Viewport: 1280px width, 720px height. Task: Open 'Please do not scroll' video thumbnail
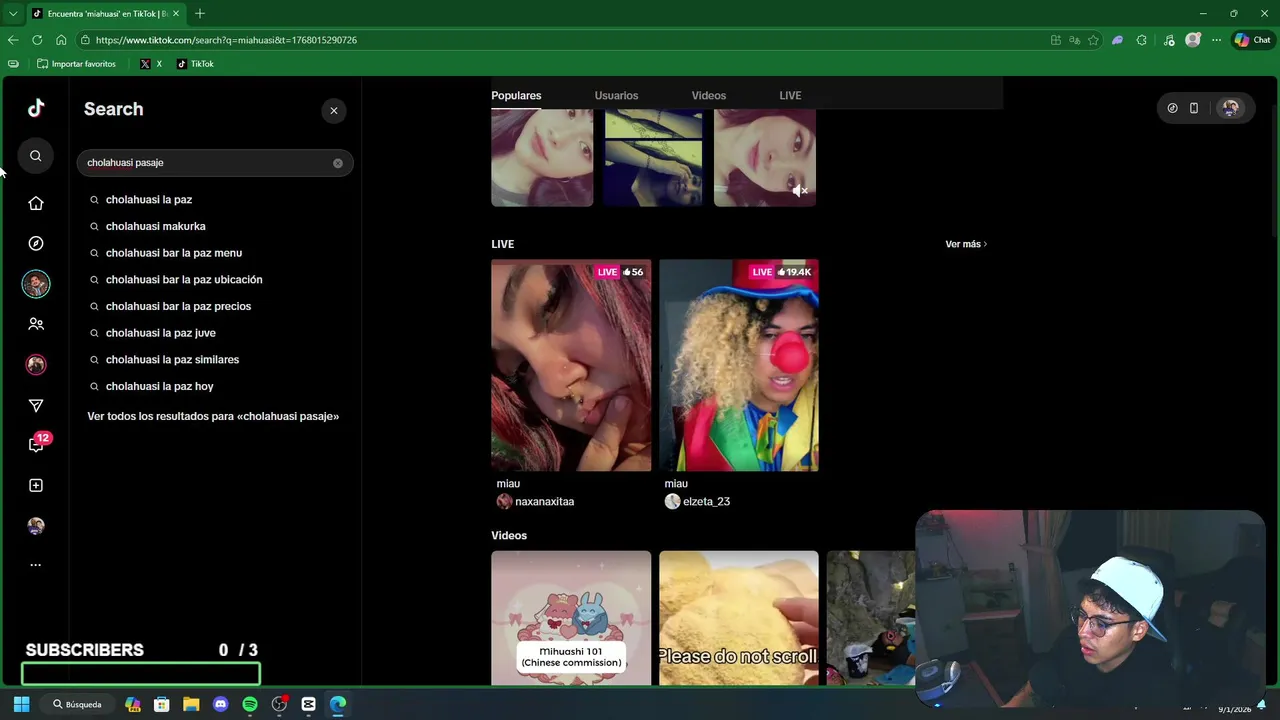pos(739,618)
